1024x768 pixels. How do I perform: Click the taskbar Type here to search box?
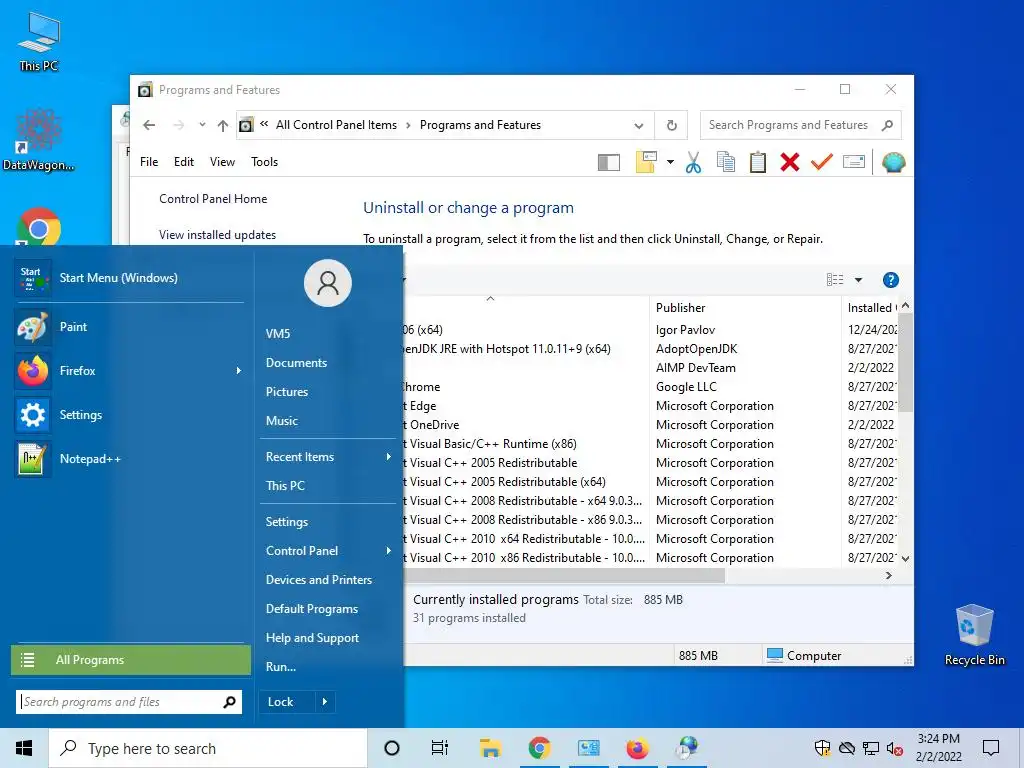pos(208,748)
